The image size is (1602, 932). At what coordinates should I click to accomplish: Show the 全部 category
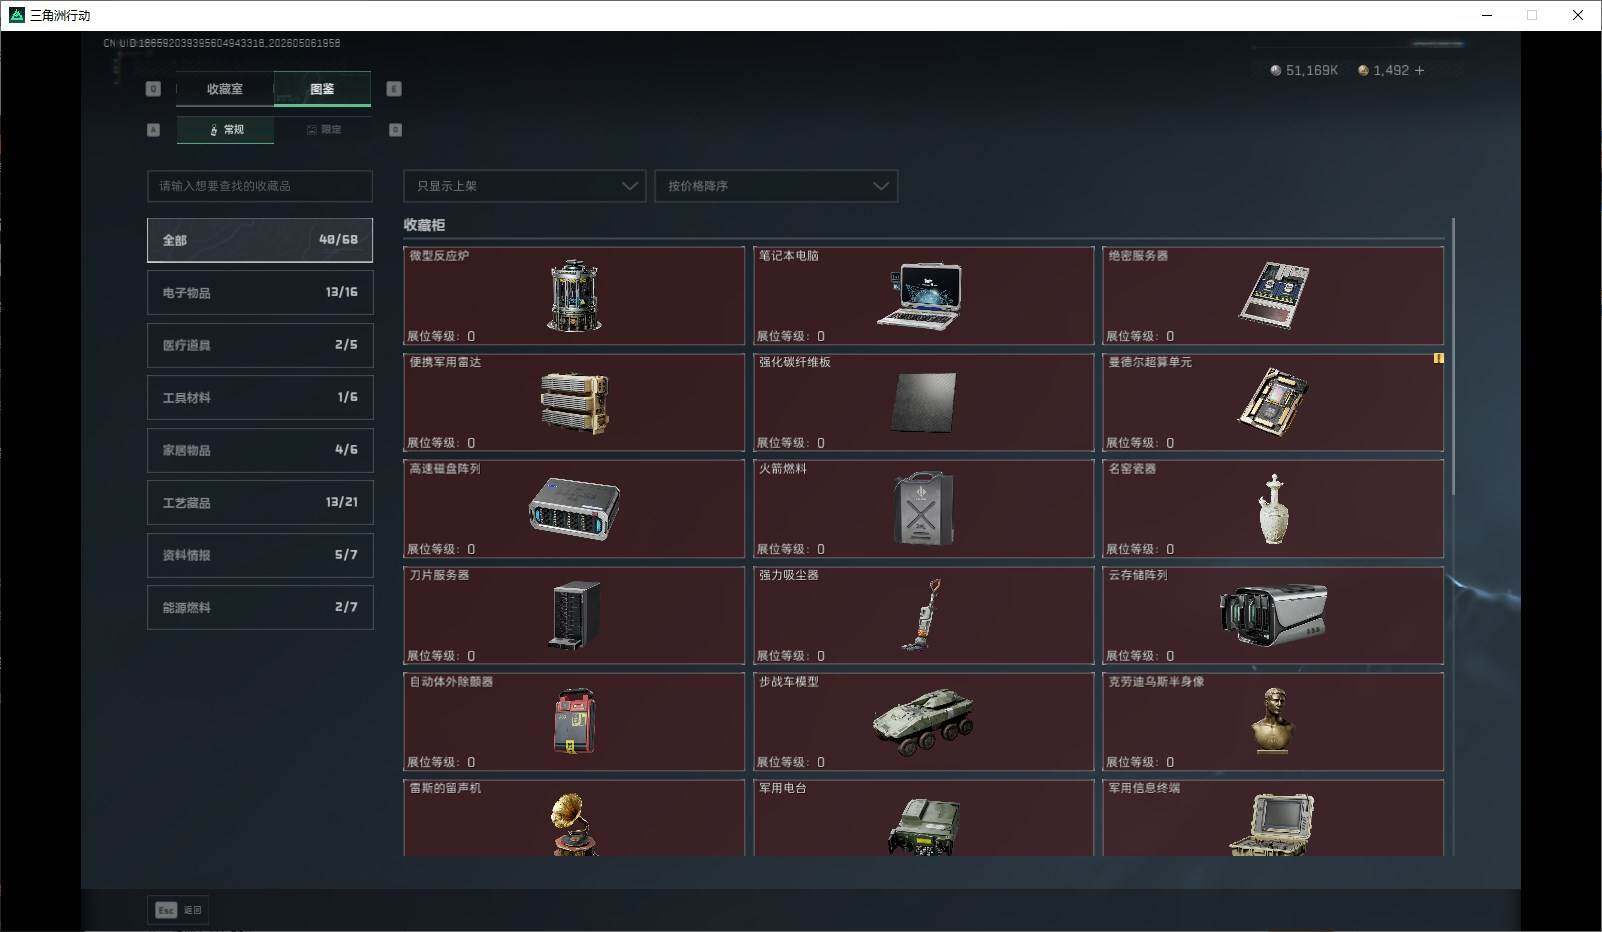(260, 240)
